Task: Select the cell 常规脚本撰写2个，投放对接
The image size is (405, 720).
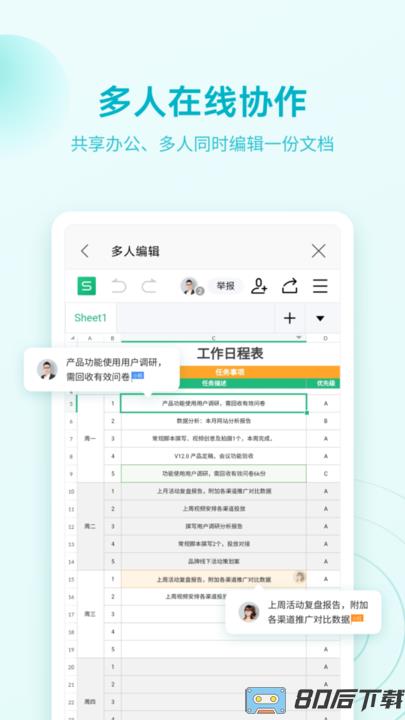Action: 214,544
